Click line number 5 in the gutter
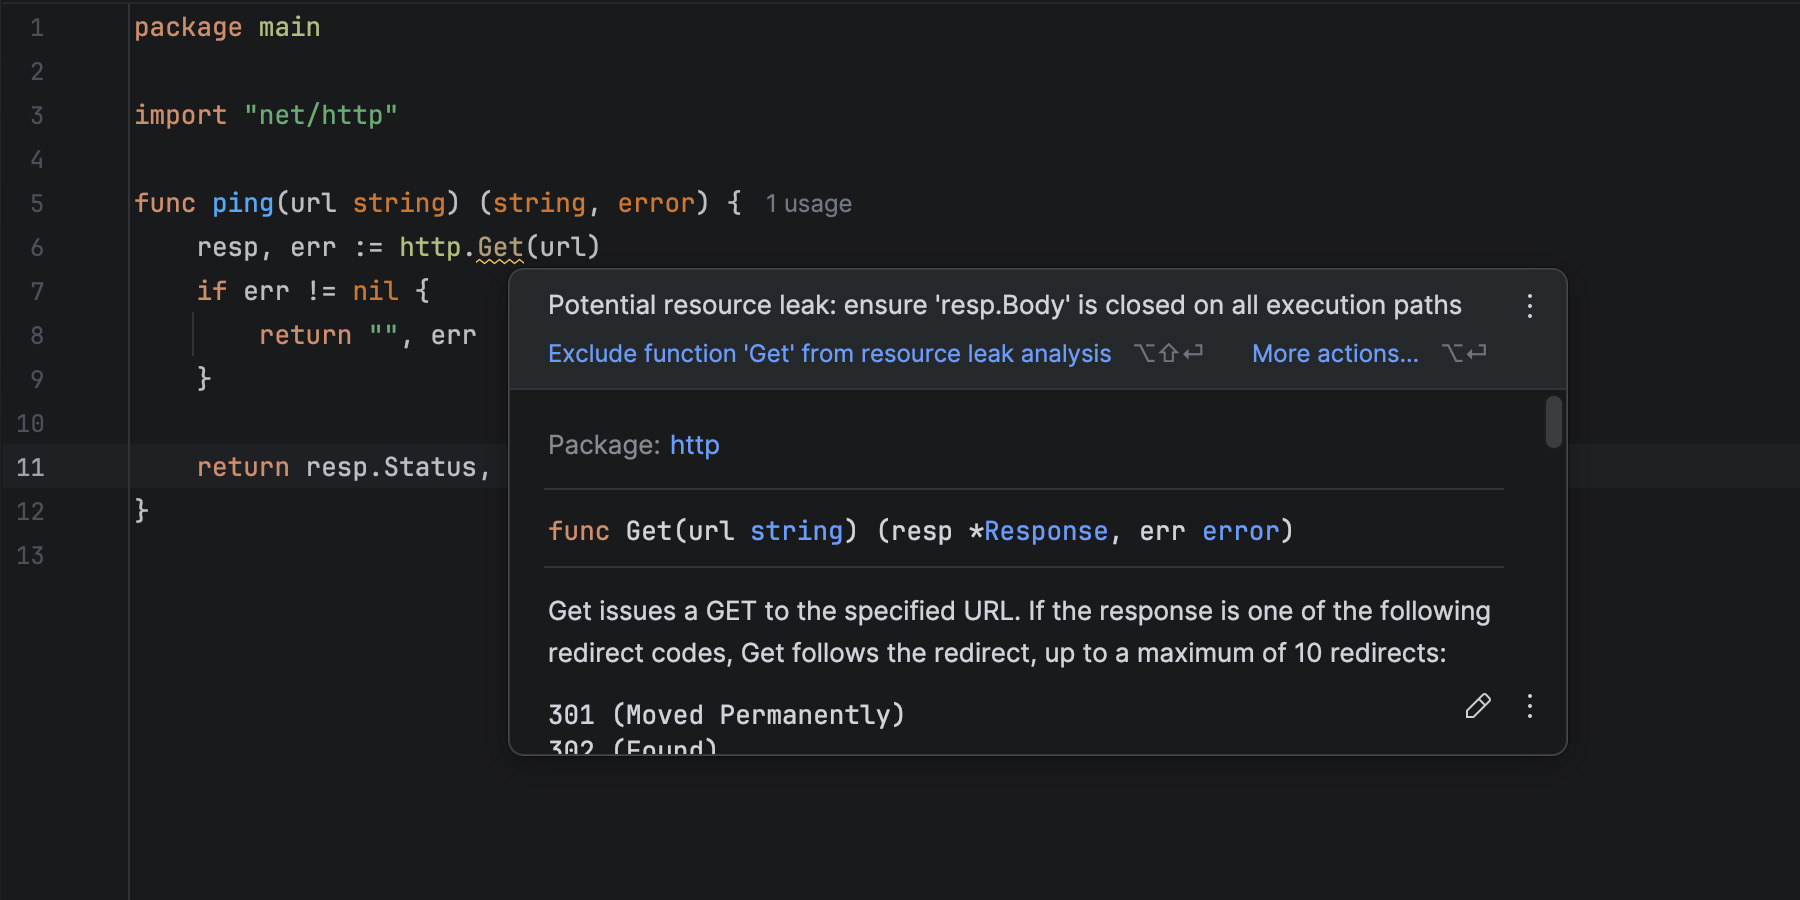 [x=37, y=204]
